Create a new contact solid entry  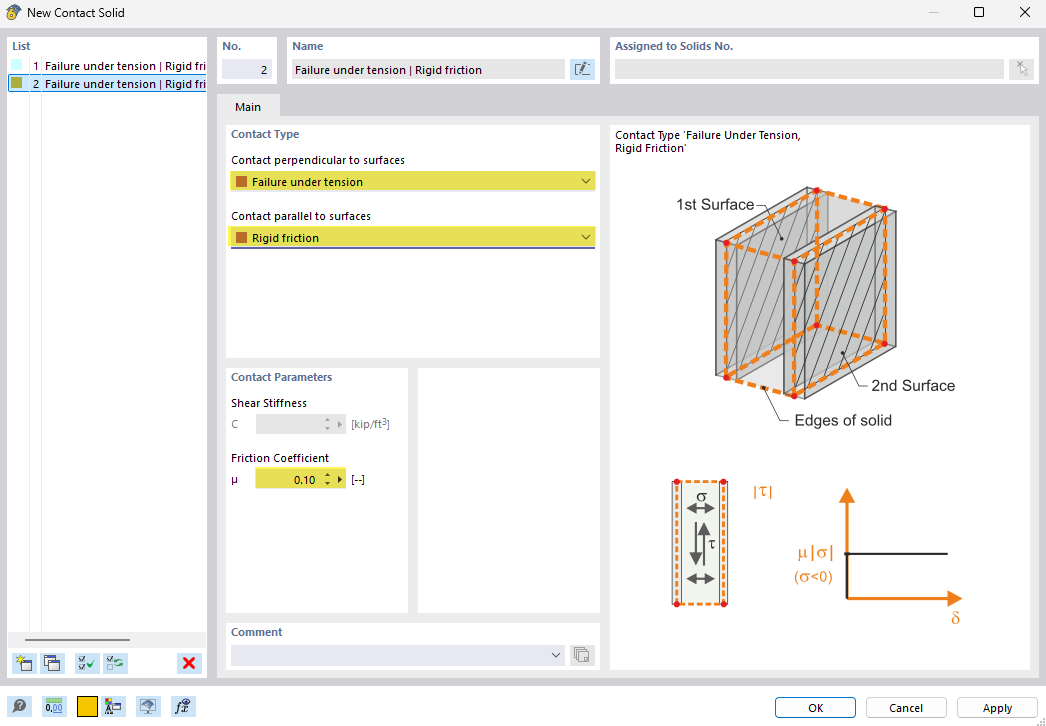coord(23,663)
